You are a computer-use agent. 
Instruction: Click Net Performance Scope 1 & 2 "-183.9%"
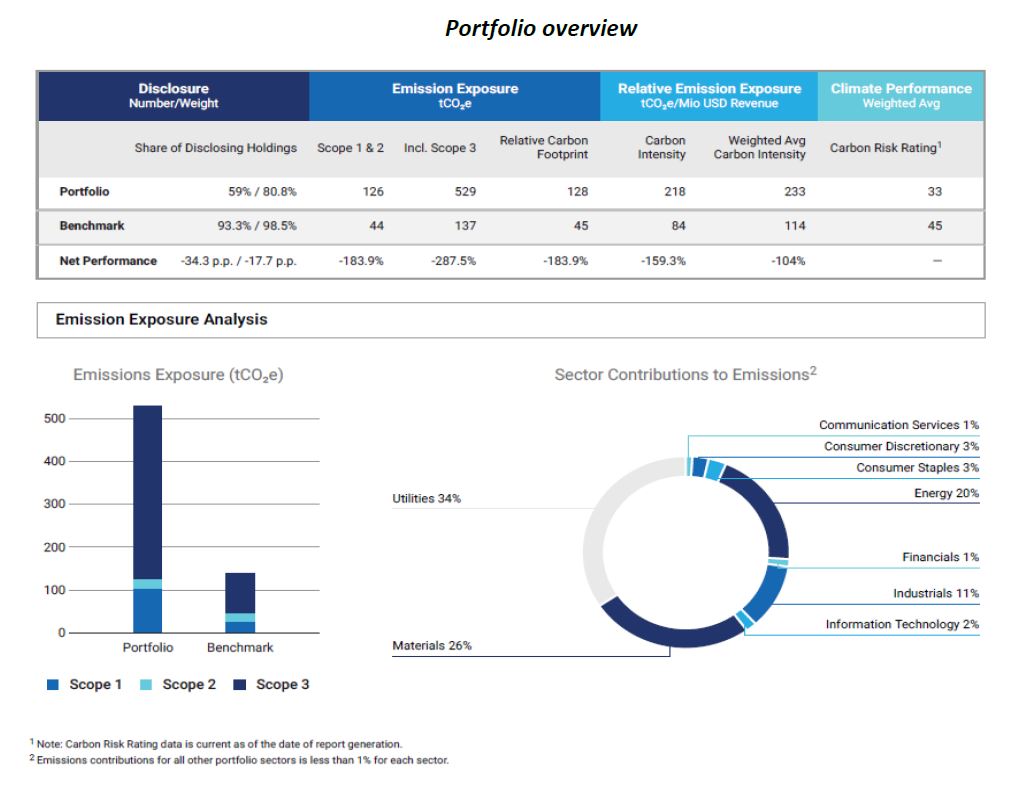pos(361,261)
